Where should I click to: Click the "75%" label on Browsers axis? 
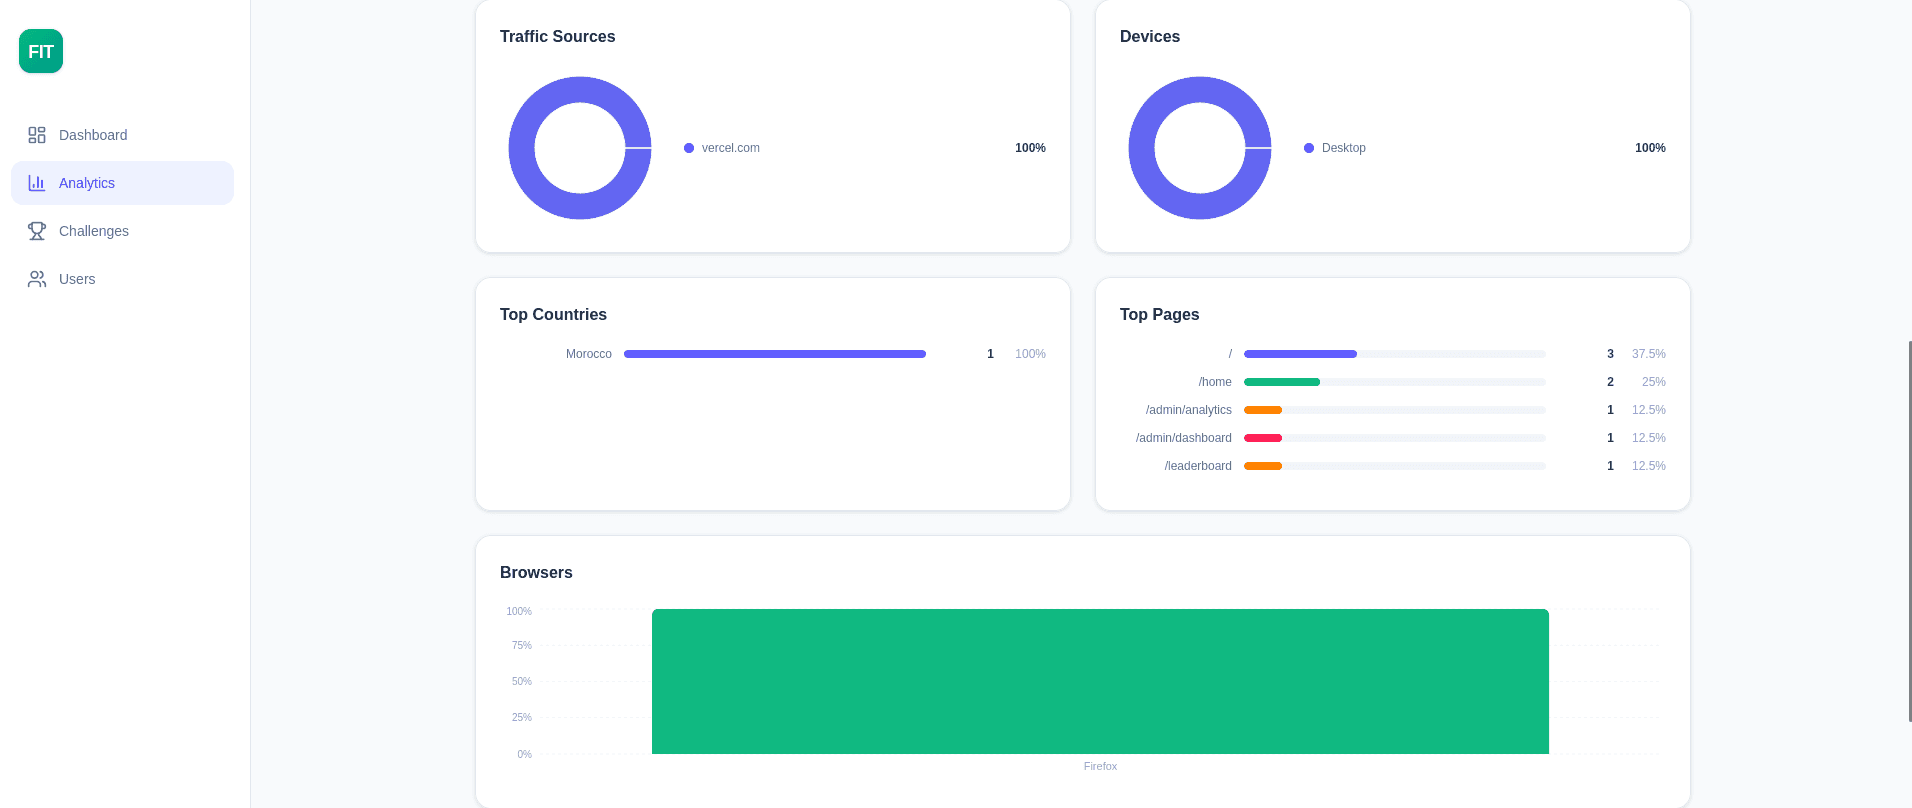tap(522, 646)
